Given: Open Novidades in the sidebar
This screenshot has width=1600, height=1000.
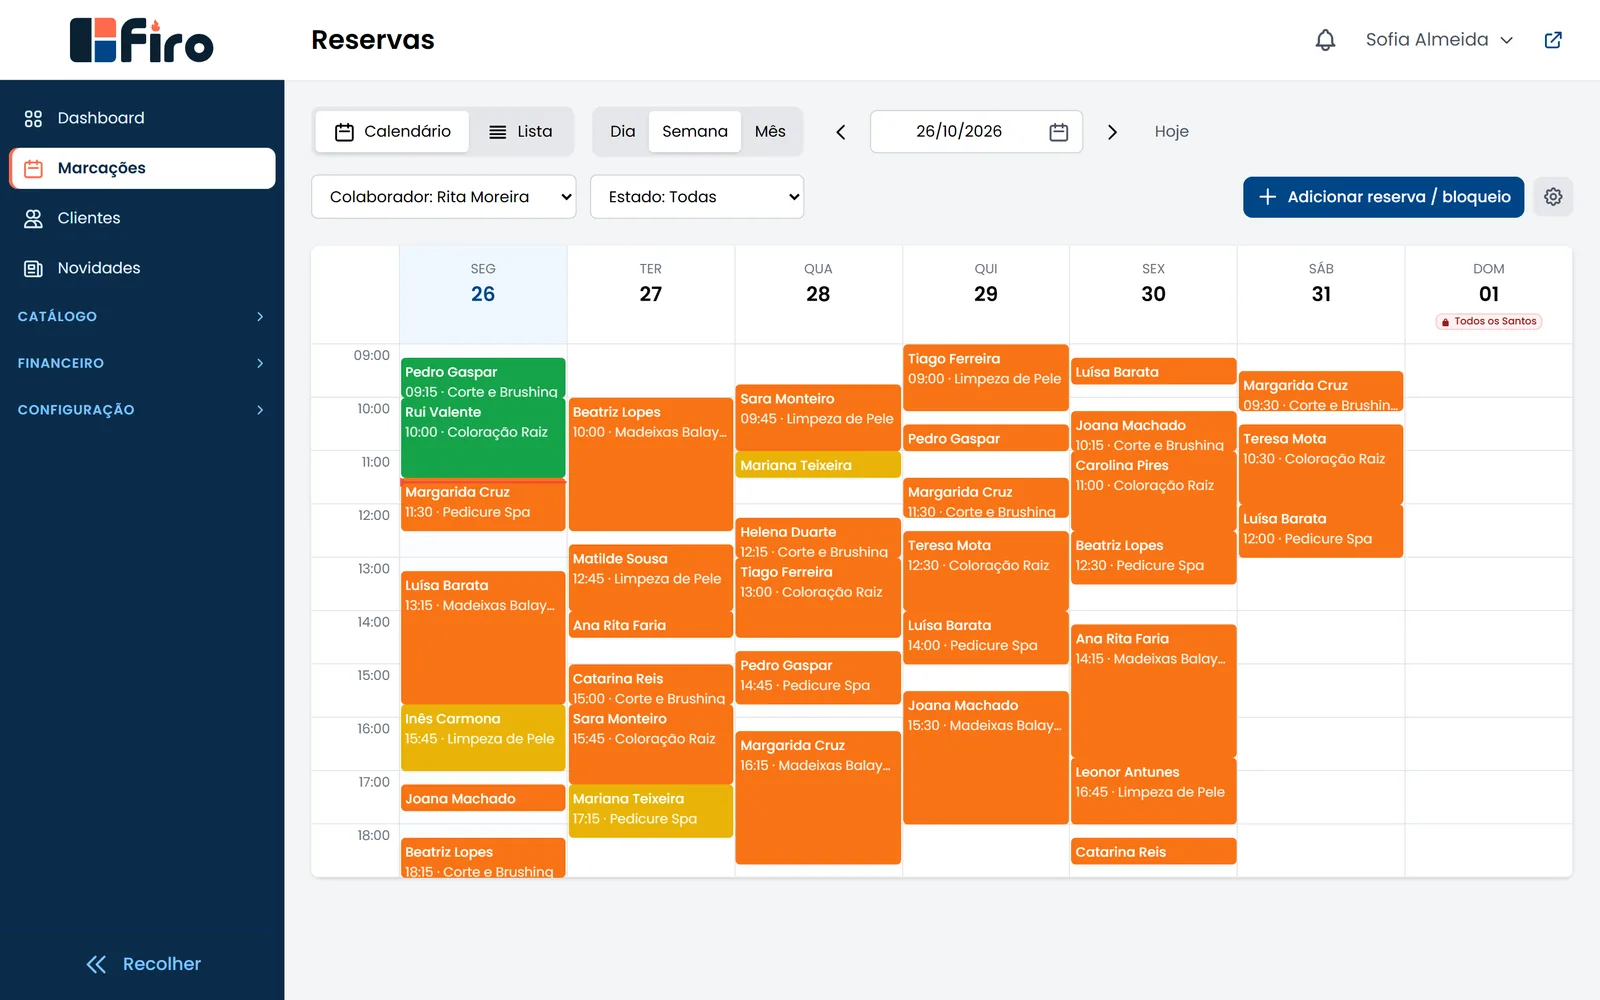Looking at the screenshot, I should (x=142, y=268).
